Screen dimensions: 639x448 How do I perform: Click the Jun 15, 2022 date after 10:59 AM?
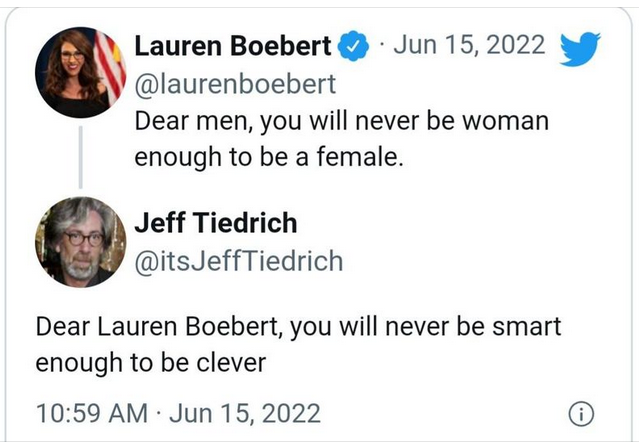click(x=245, y=413)
